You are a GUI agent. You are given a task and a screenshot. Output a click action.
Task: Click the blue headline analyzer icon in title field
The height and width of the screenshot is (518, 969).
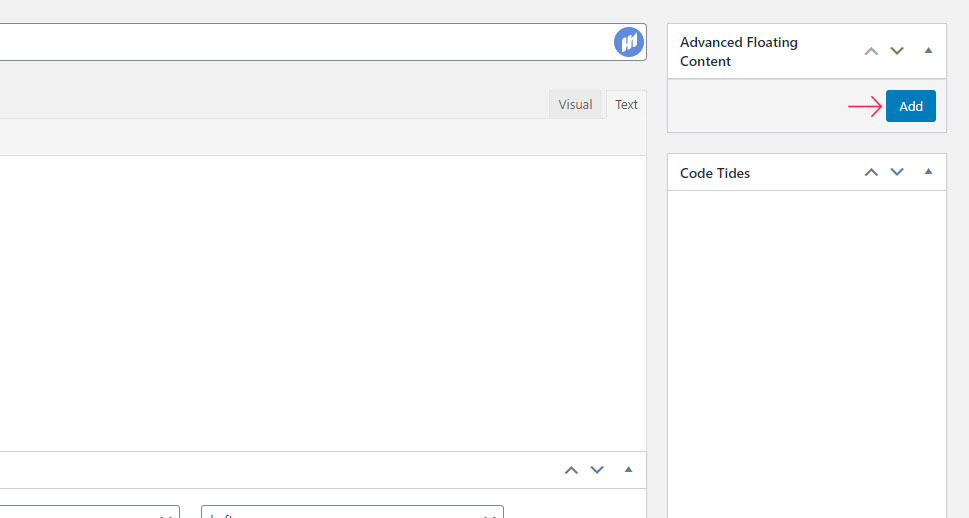coord(628,42)
